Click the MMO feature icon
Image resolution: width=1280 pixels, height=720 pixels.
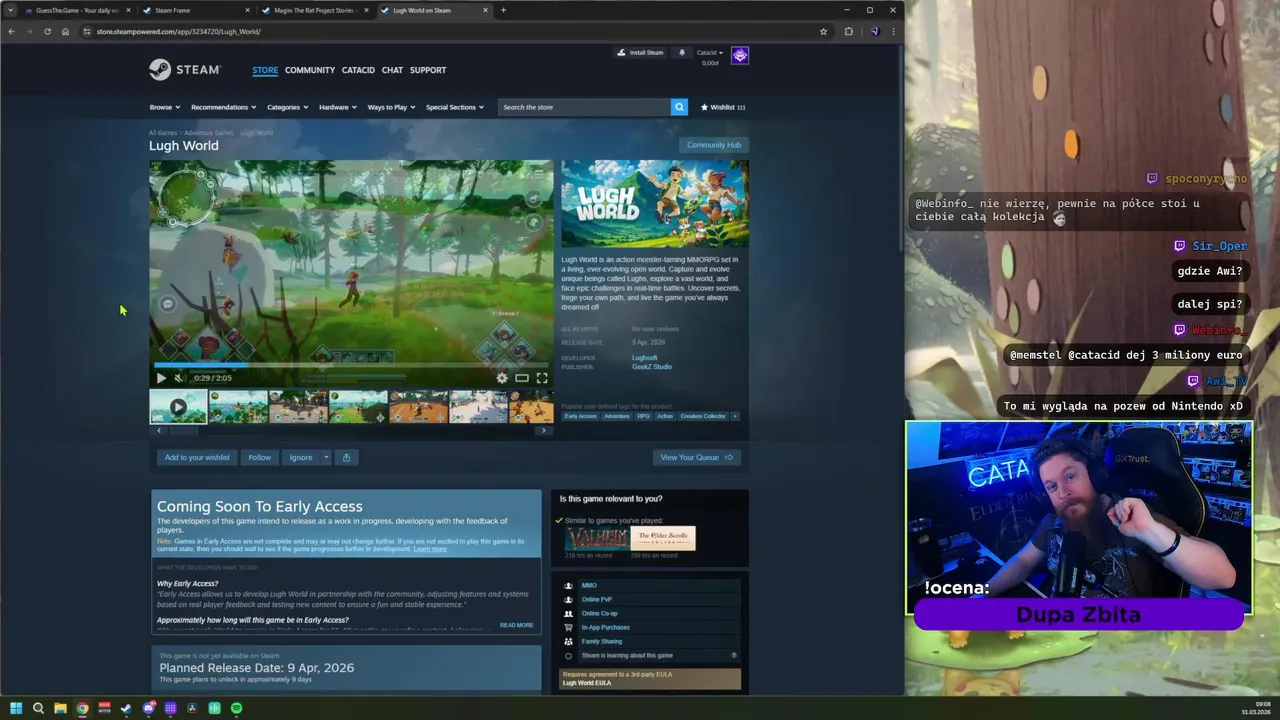pos(568,585)
